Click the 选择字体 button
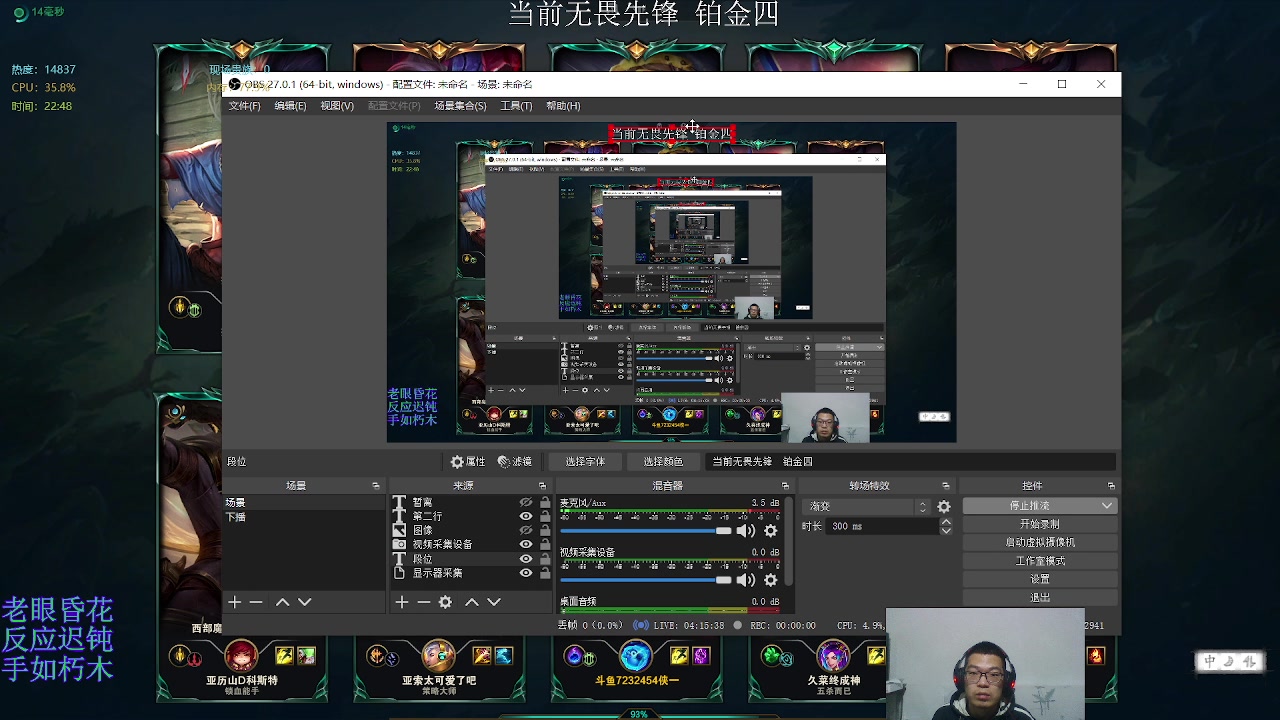1280x720 pixels. [x=585, y=462]
